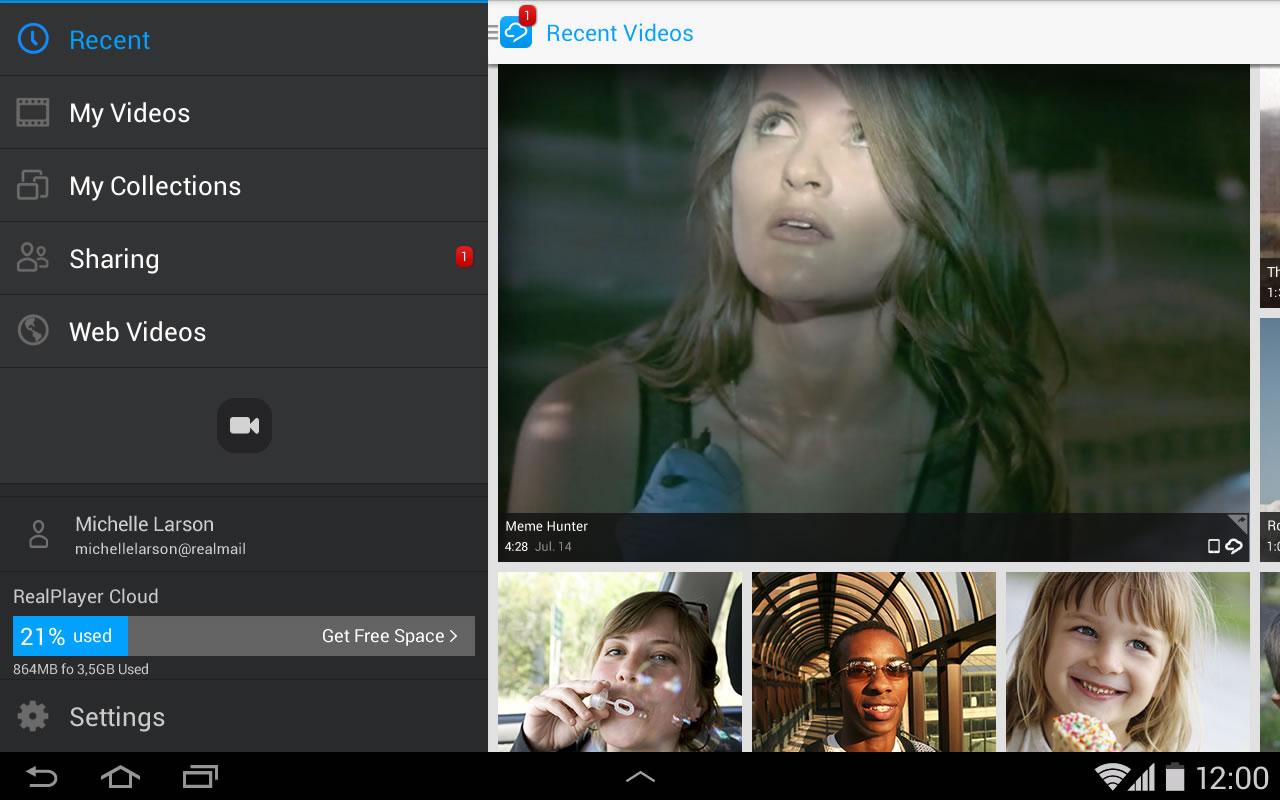1280x800 pixels.
Task: Tap the device icon on Meme Hunter video
Action: click(1213, 546)
